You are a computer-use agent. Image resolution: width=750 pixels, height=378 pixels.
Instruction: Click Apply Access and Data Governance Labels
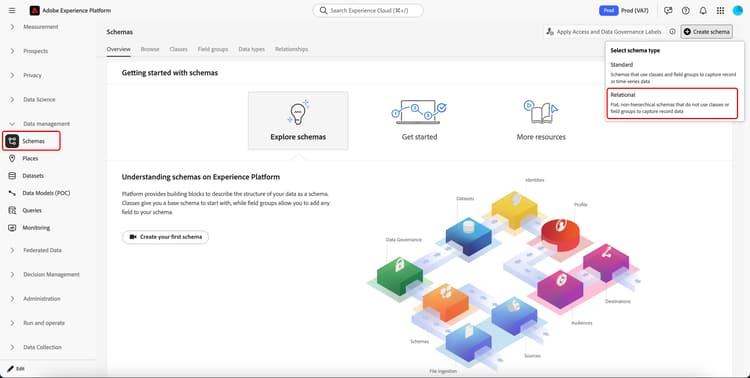tap(604, 32)
